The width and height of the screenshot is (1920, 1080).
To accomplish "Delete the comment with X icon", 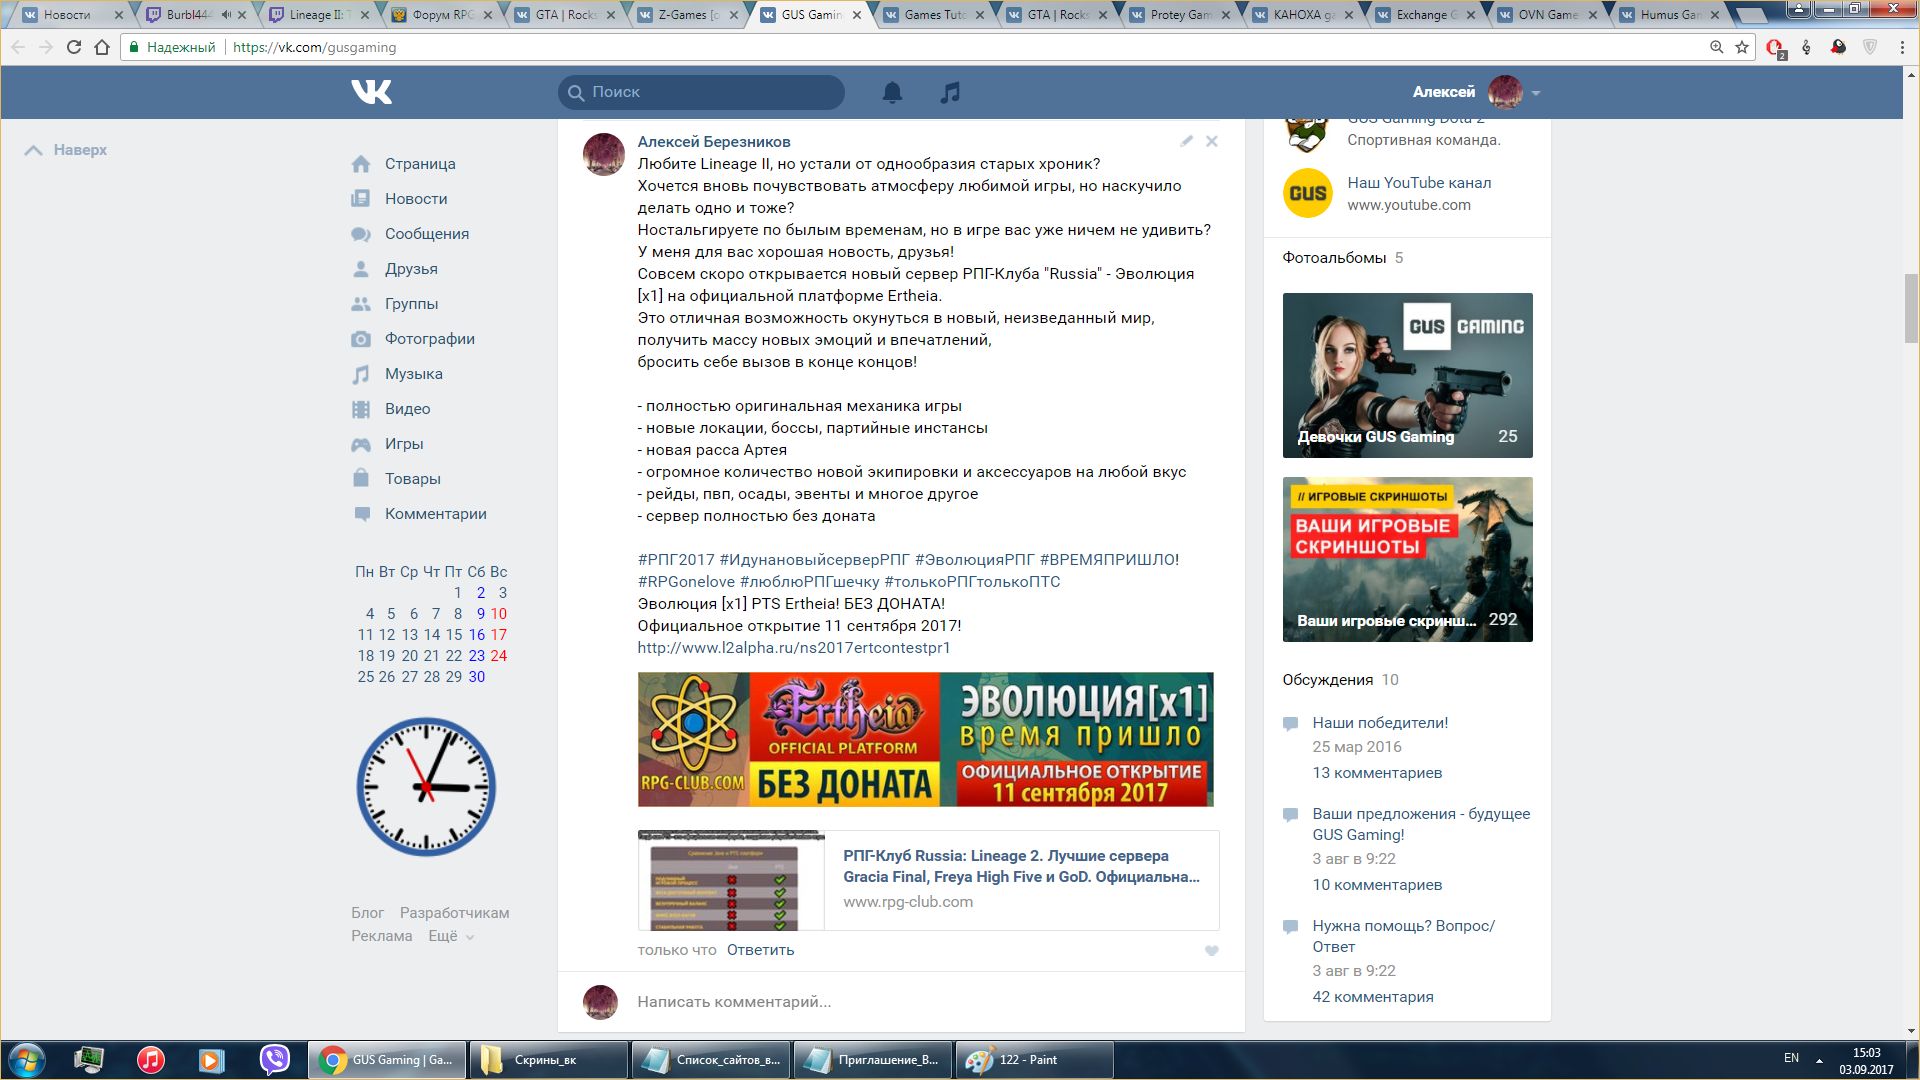I will pyautogui.click(x=1211, y=141).
